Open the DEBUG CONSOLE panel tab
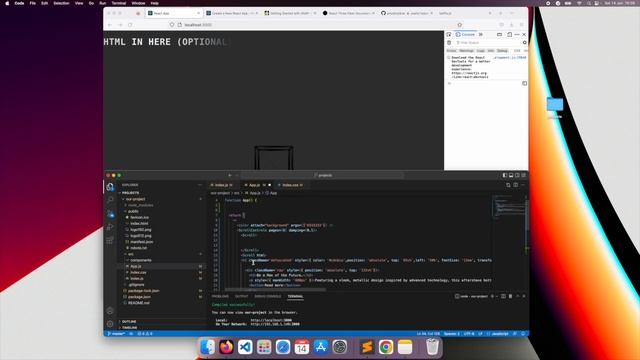Viewport: 640px width, 360px height. (268, 296)
